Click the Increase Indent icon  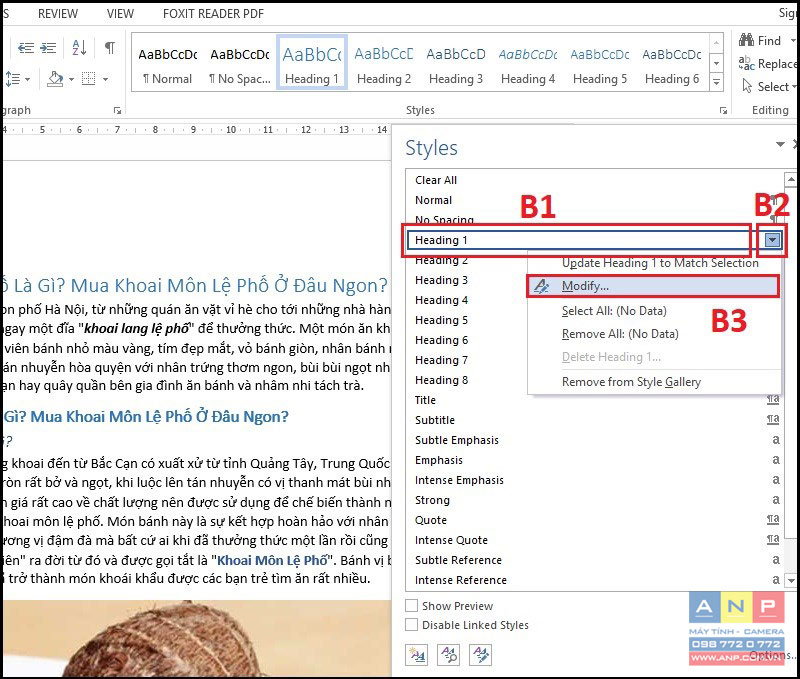pyautogui.click(x=48, y=48)
